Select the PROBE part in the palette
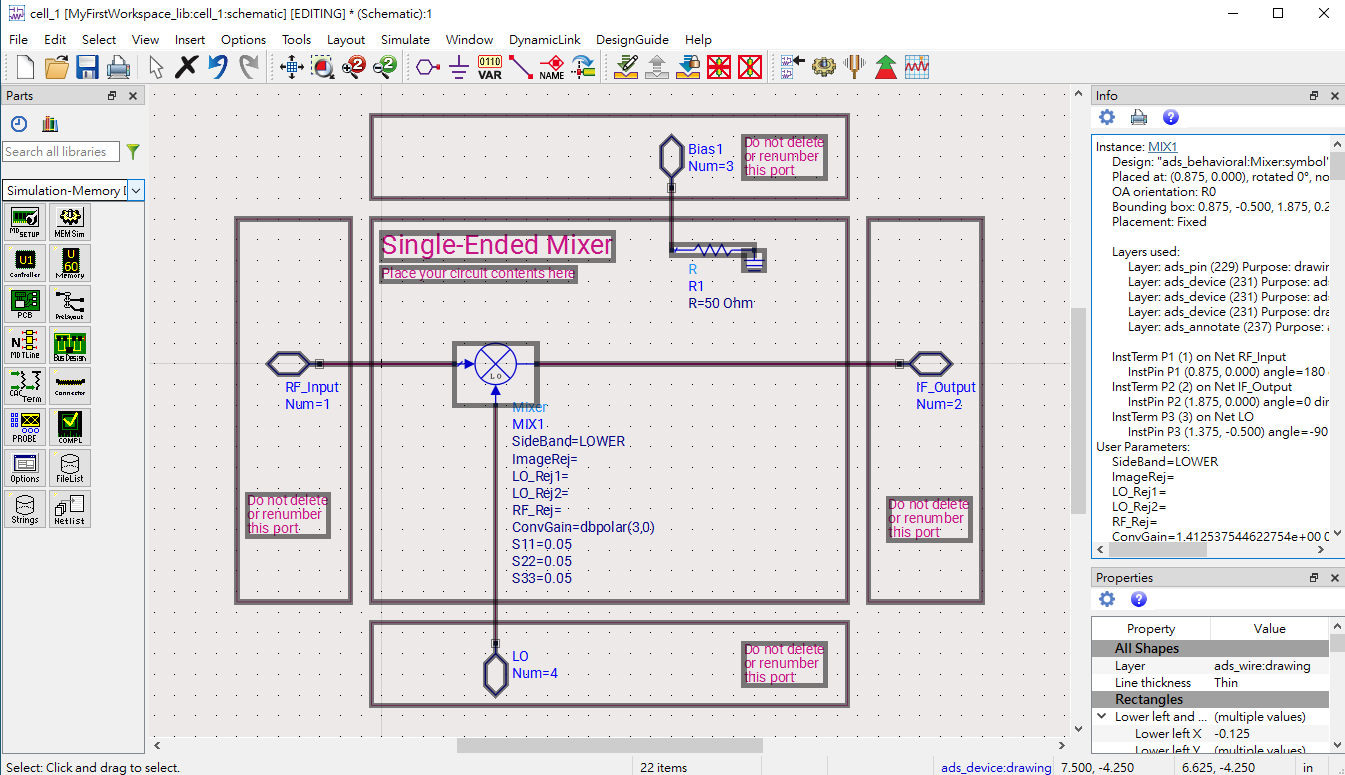Screen dimensions: 1345x775 (x=25, y=426)
